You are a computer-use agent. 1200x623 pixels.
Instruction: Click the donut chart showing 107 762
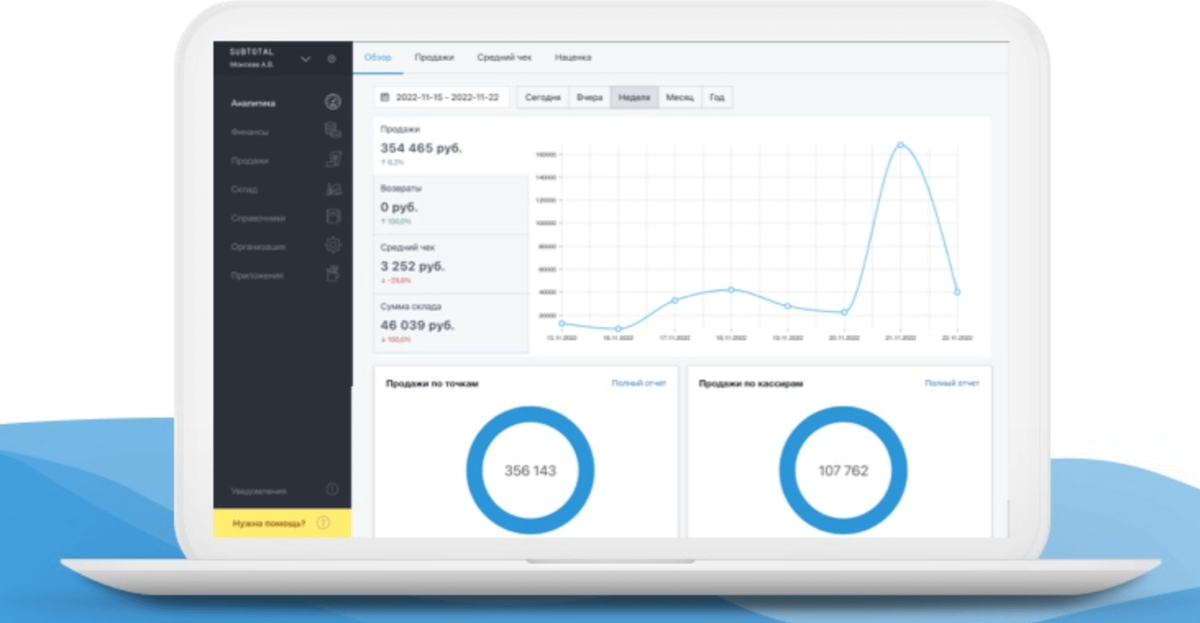point(843,470)
